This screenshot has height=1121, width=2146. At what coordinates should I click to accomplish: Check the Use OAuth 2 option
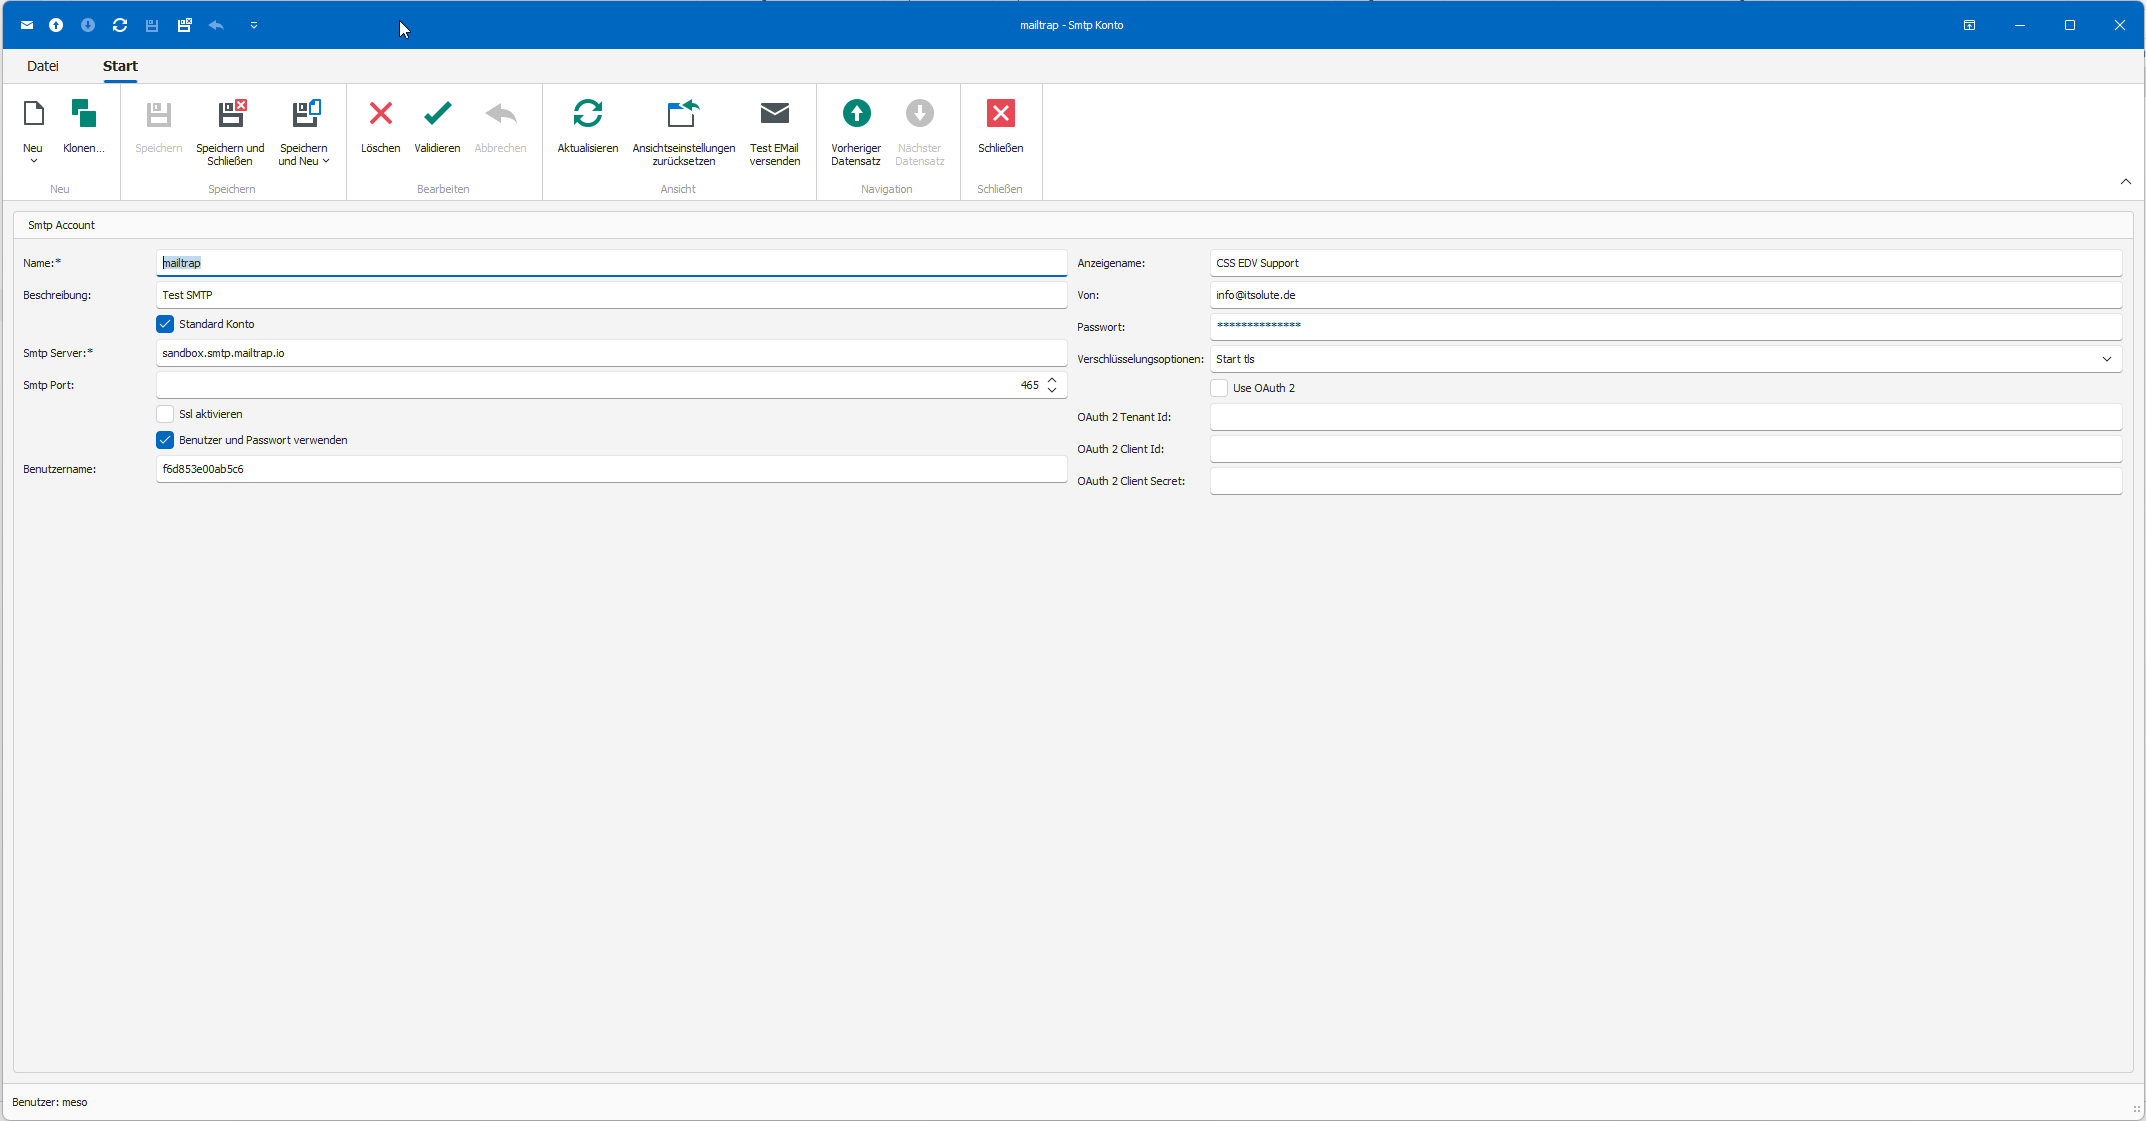pos(1218,388)
